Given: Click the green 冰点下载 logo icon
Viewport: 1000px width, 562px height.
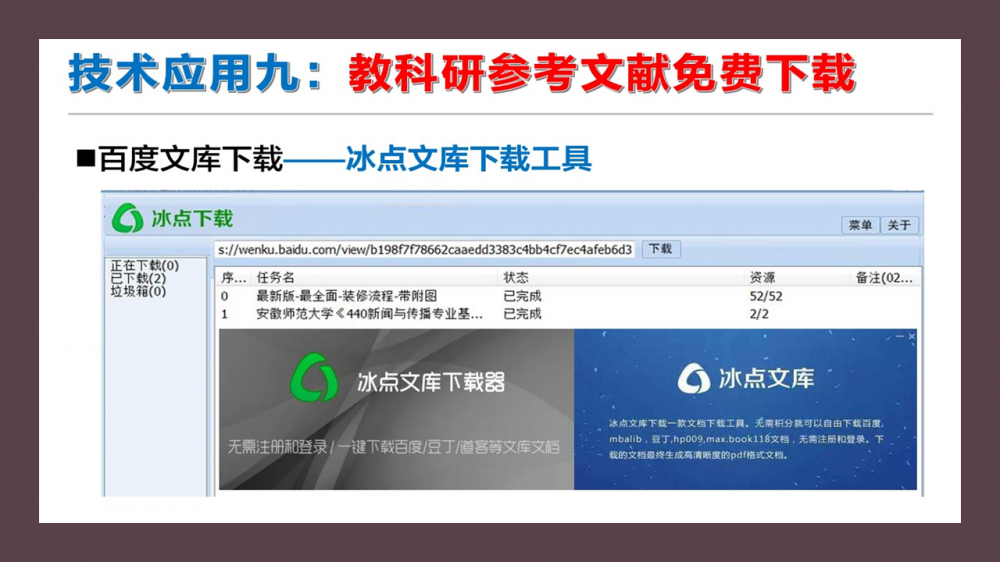Looking at the screenshot, I should (128, 217).
